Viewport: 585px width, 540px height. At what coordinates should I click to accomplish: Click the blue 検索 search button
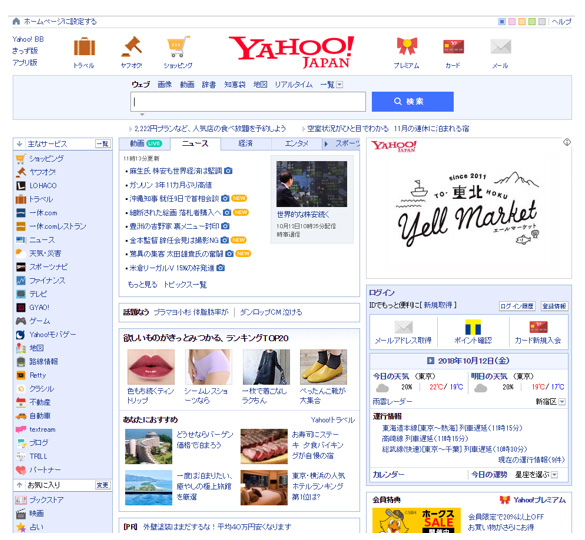(413, 102)
